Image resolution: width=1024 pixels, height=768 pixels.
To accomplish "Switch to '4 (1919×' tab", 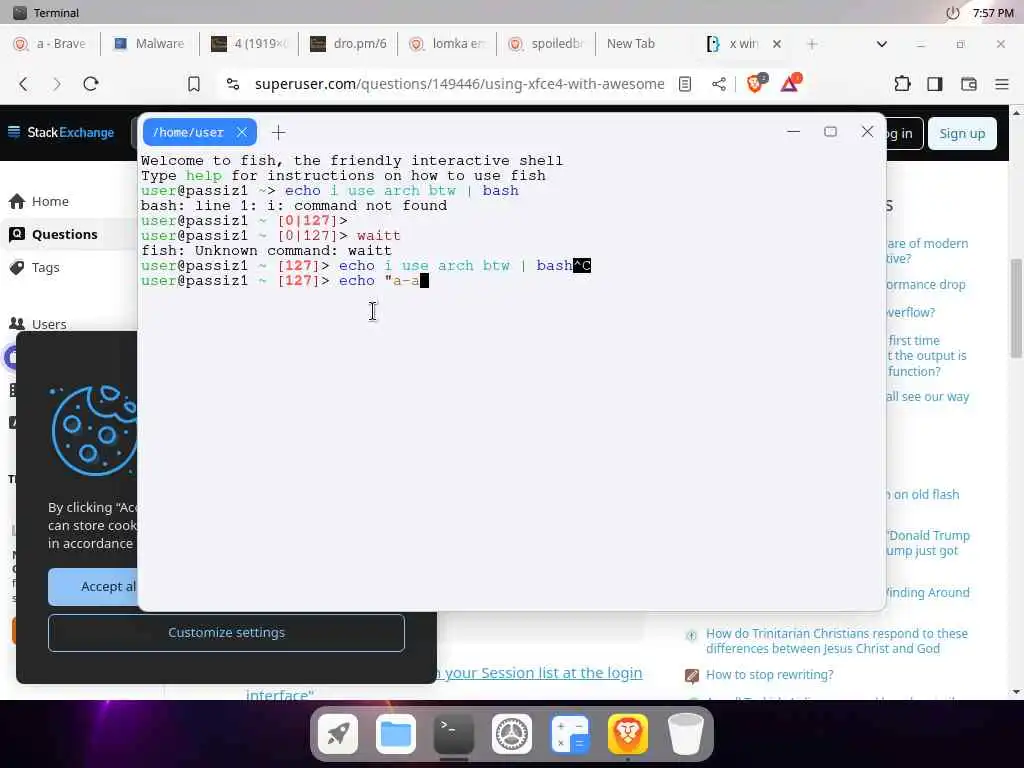I will [249, 44].
